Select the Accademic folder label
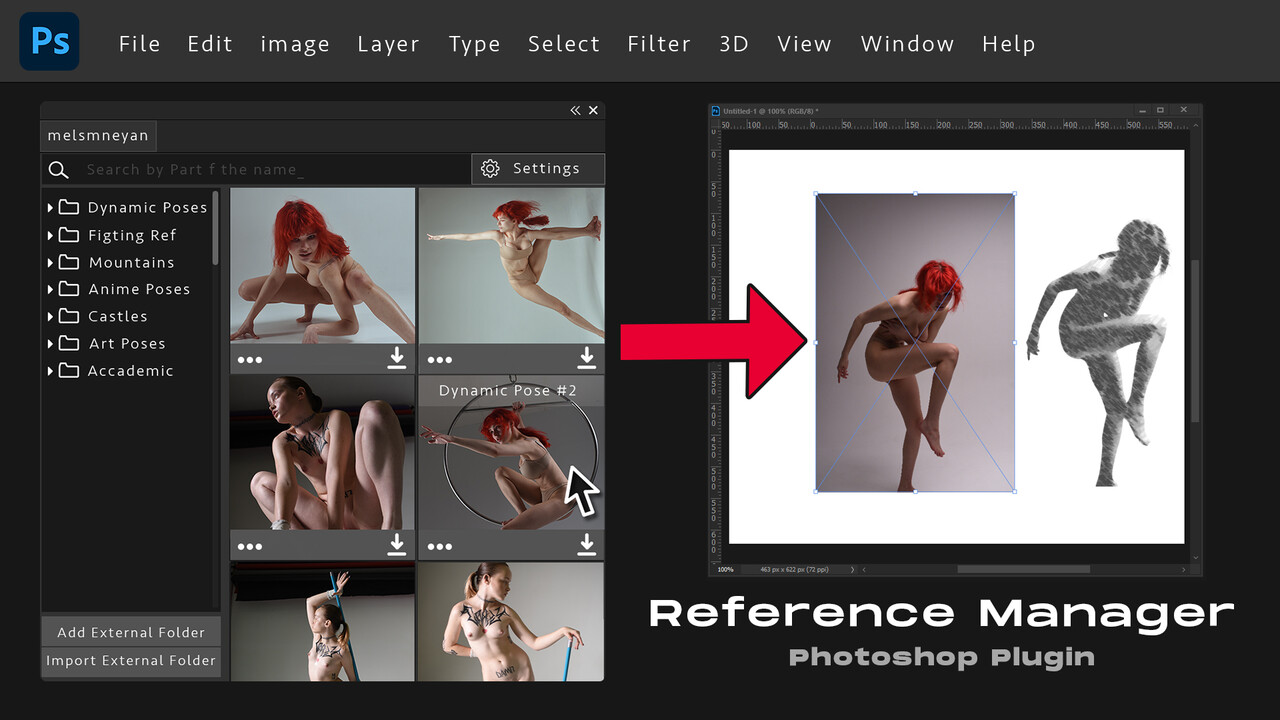The image size is (1280, 720). tap(130, 370)
